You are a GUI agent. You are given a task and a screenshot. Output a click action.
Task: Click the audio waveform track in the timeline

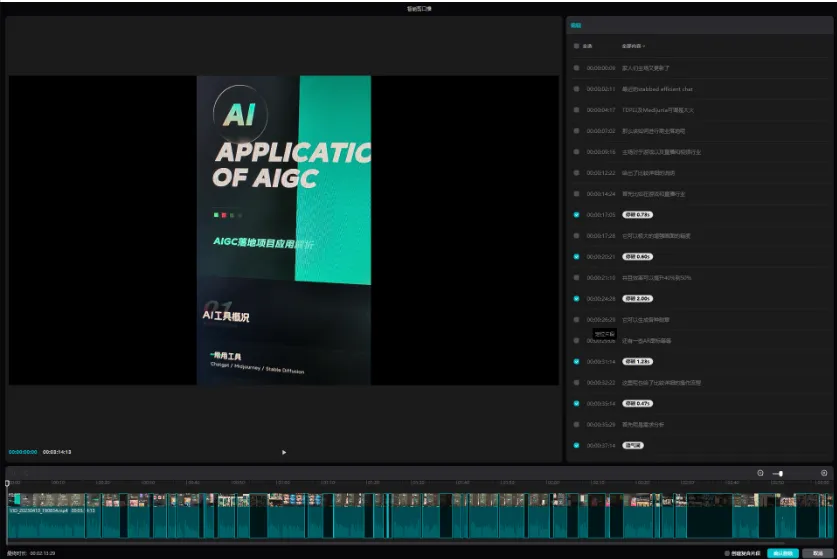[420, 523]
